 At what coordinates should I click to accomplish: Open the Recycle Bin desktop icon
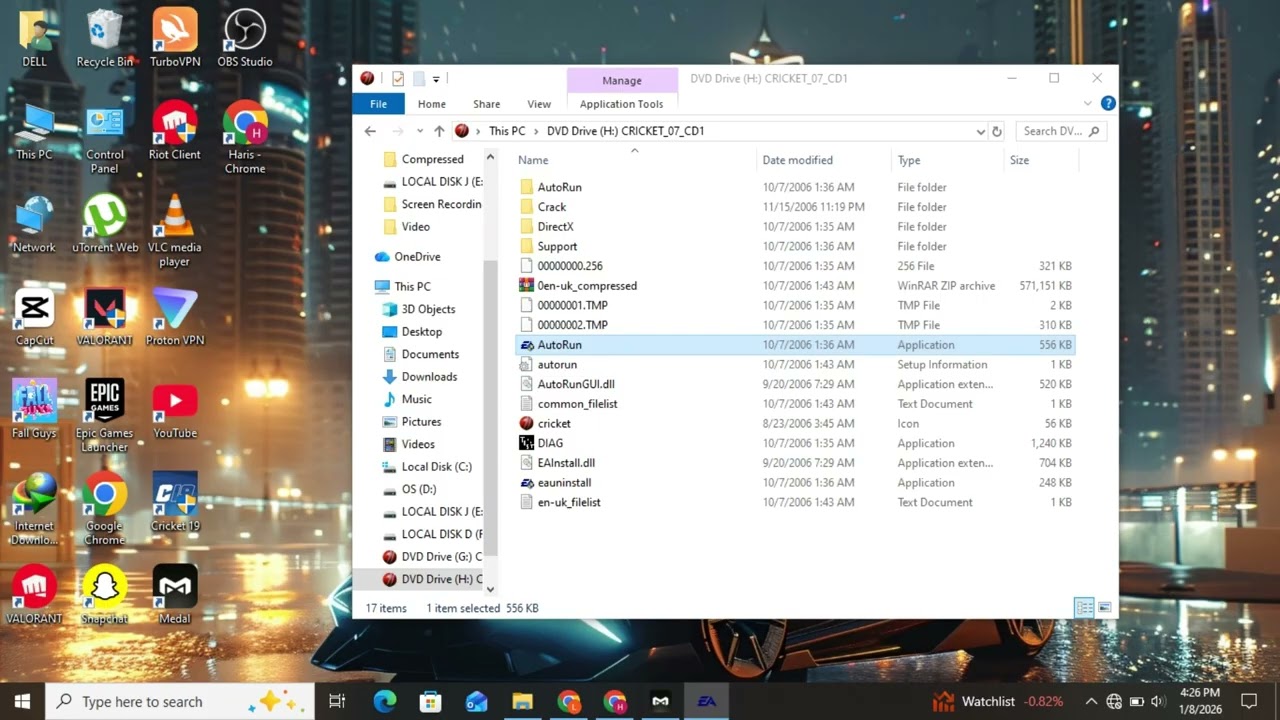pos(104,38)
